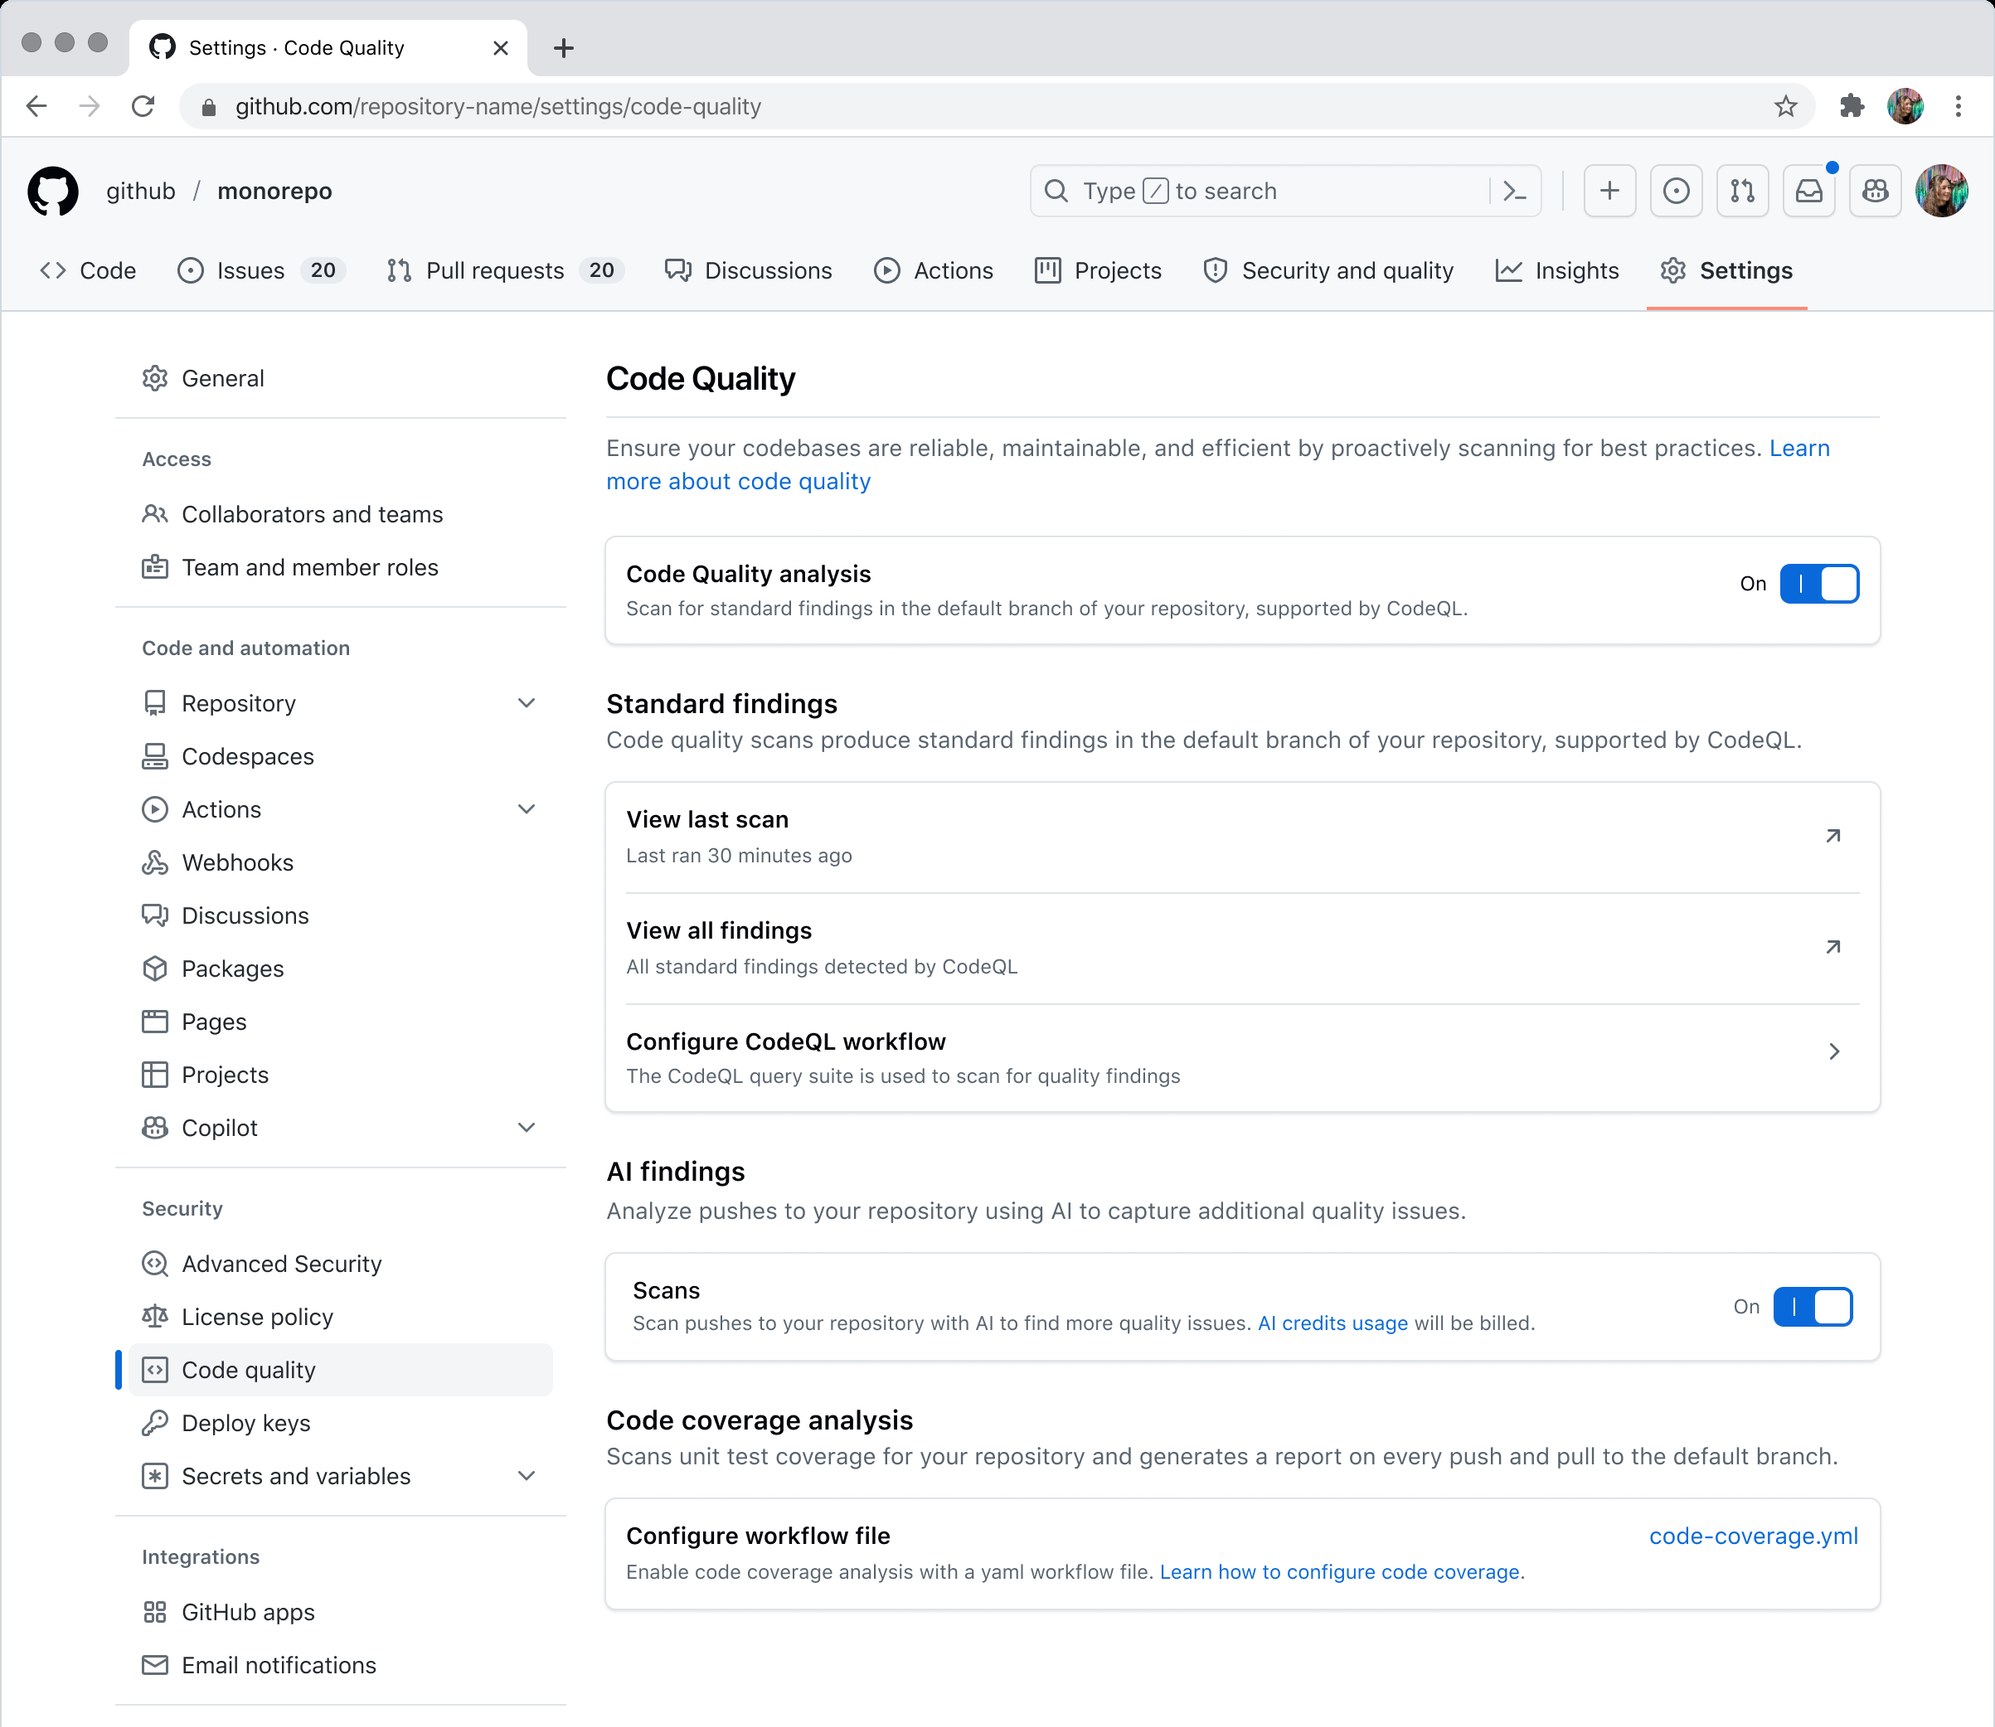The width and height of the screenshot is (1995, 1727).
Task: Open a new browser tab
Action: (564, 48)
